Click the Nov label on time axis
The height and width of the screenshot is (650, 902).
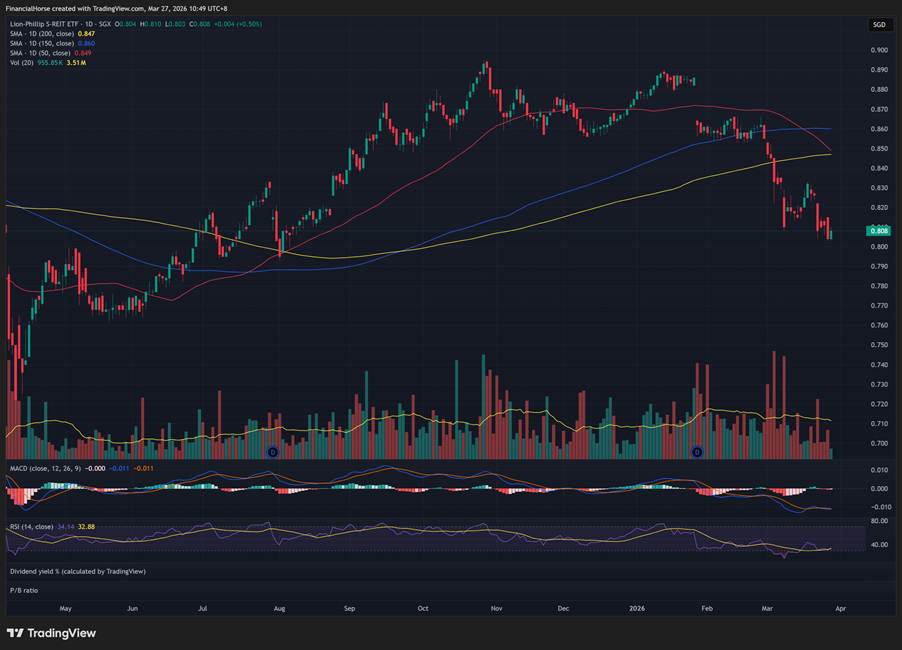click(495, 607)
